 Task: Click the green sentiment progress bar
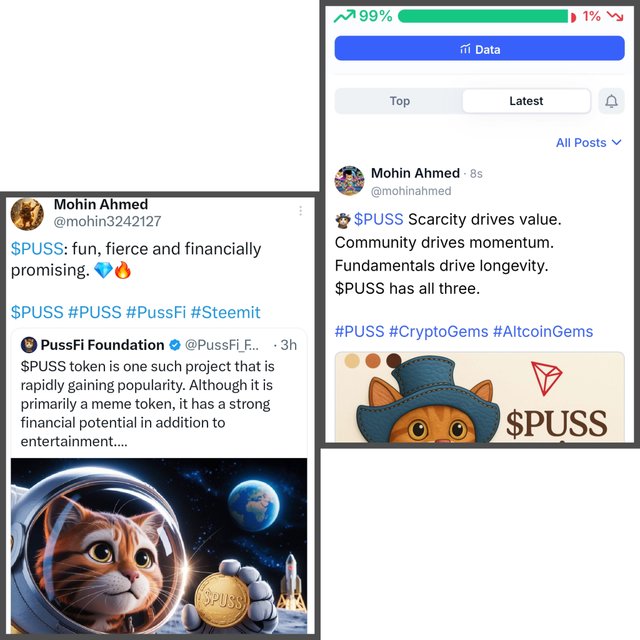point(483,16)
